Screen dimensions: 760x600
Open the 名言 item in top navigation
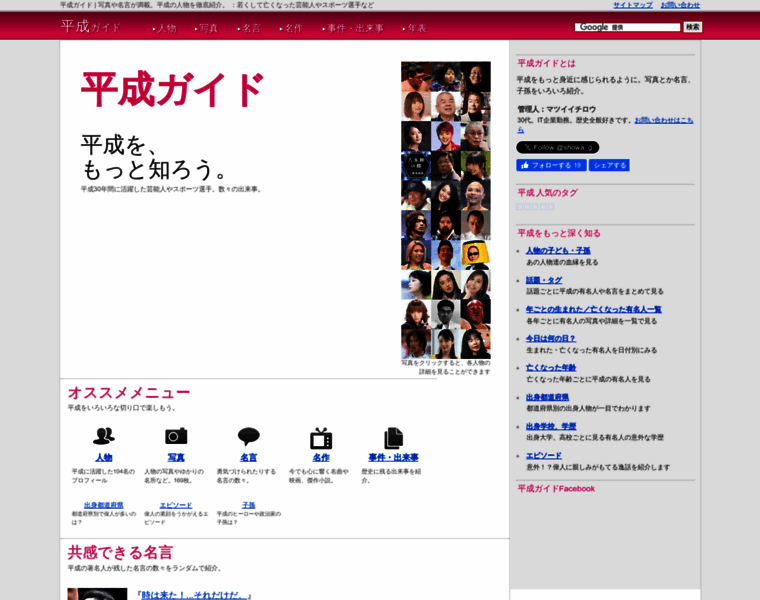tap(250, 28)
